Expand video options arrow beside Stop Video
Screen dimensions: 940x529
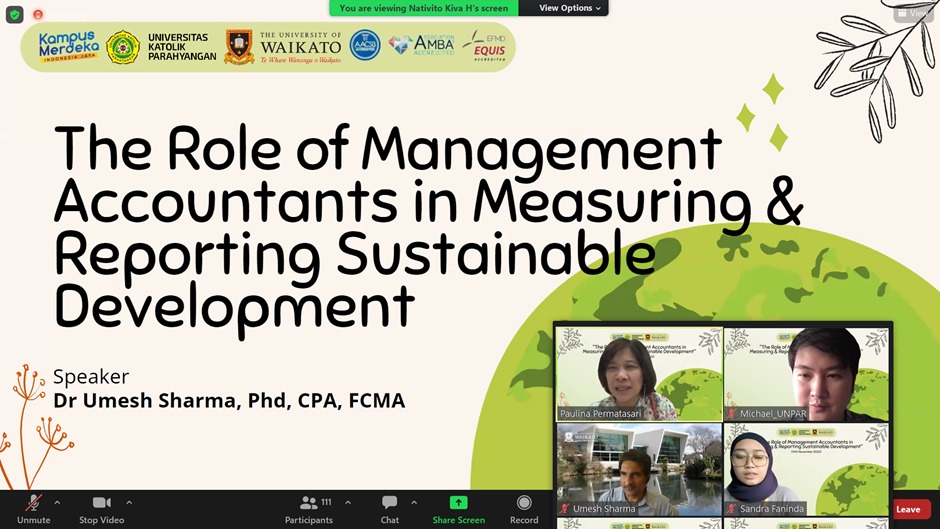(x=129, y=502)
